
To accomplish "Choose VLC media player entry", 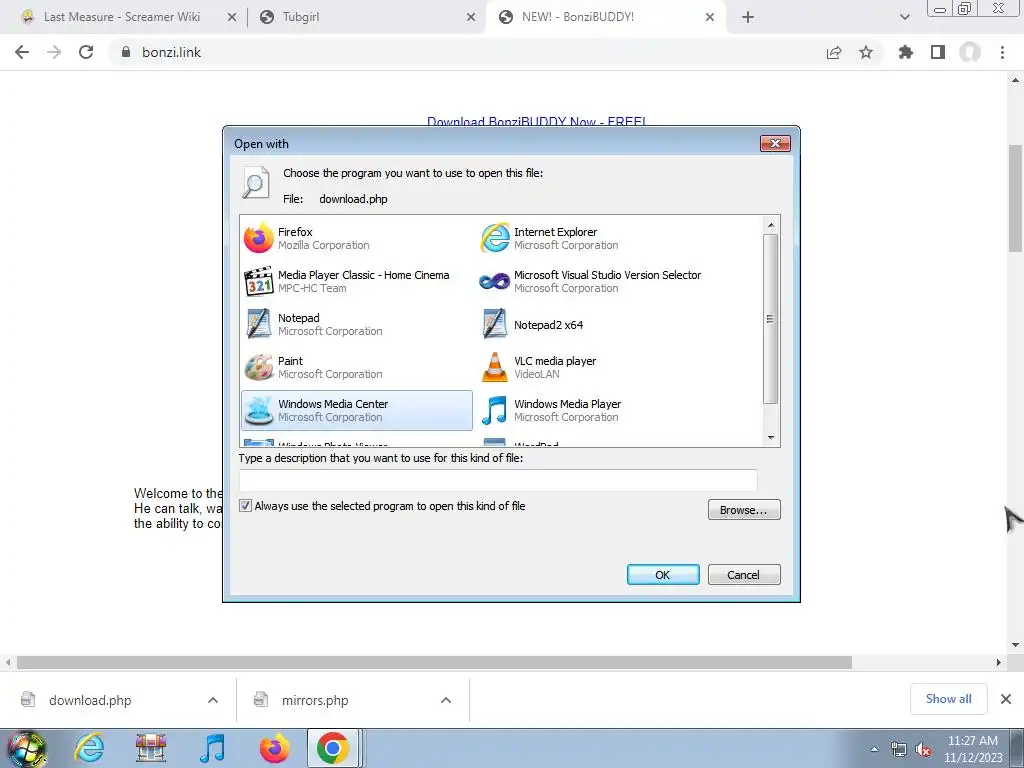I will (x=592, y=368).
